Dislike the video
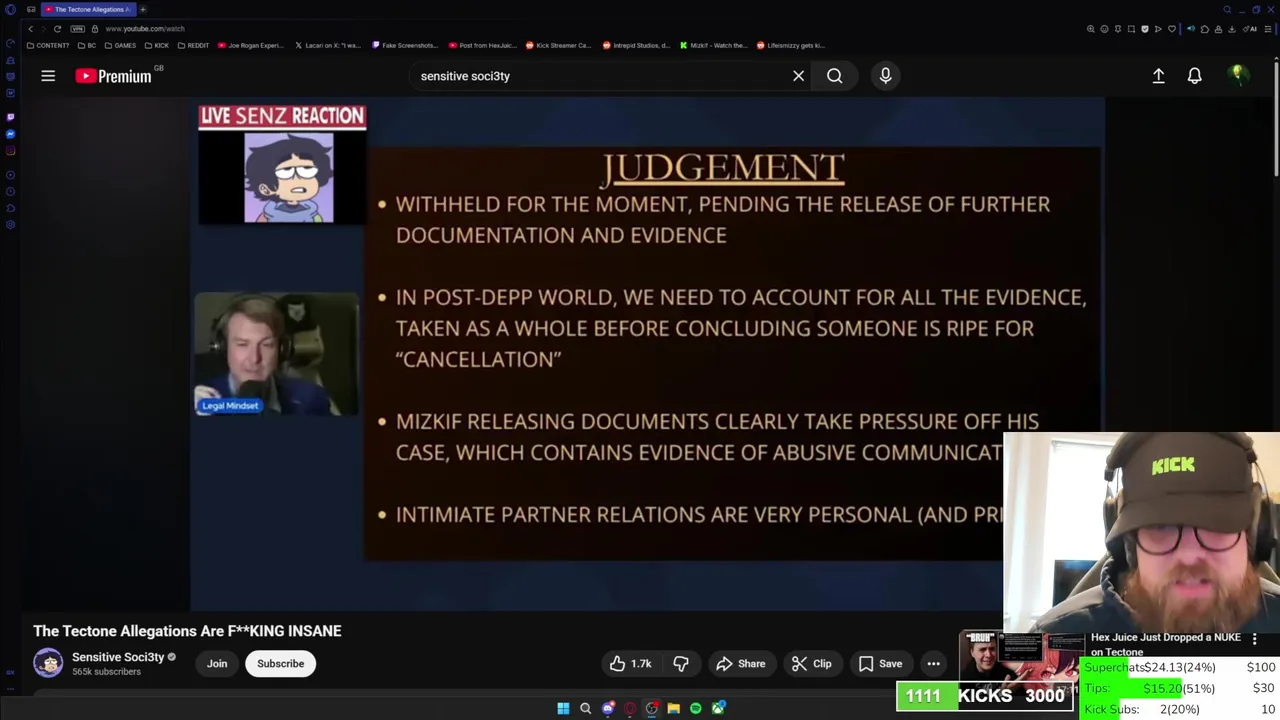1280x720 pixels. click(681, 664)
